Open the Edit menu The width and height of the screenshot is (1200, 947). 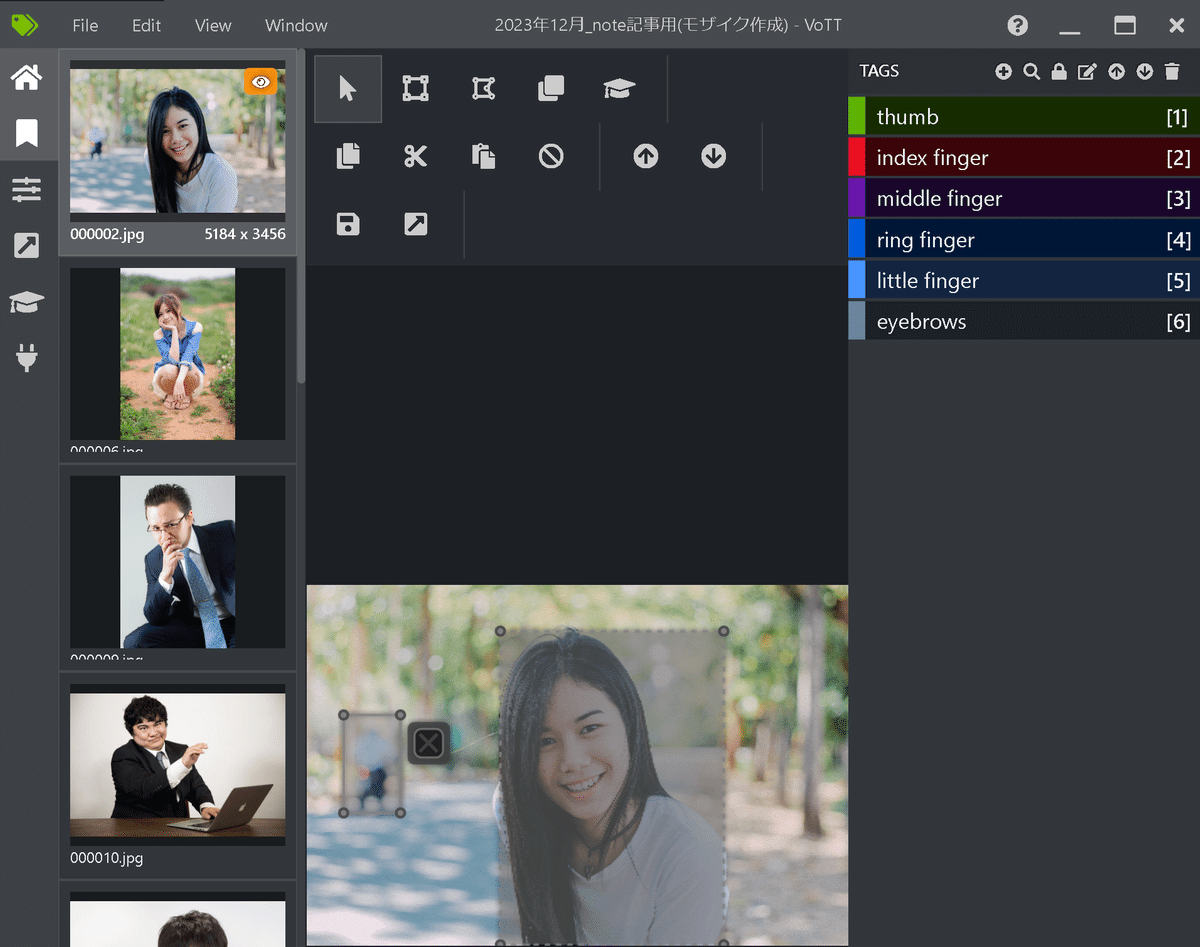(x=146, y=25)
